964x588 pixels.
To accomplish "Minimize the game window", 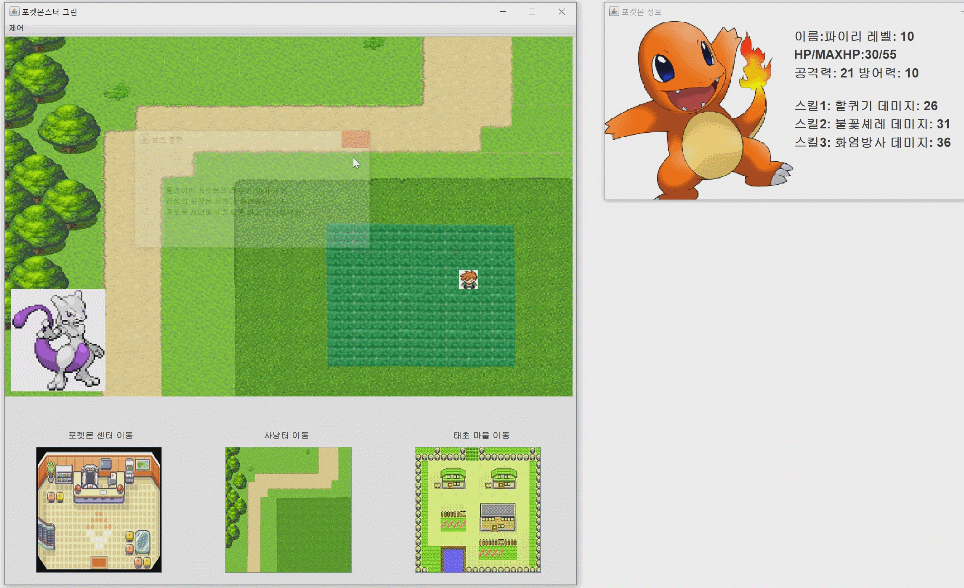I will 503,12.
